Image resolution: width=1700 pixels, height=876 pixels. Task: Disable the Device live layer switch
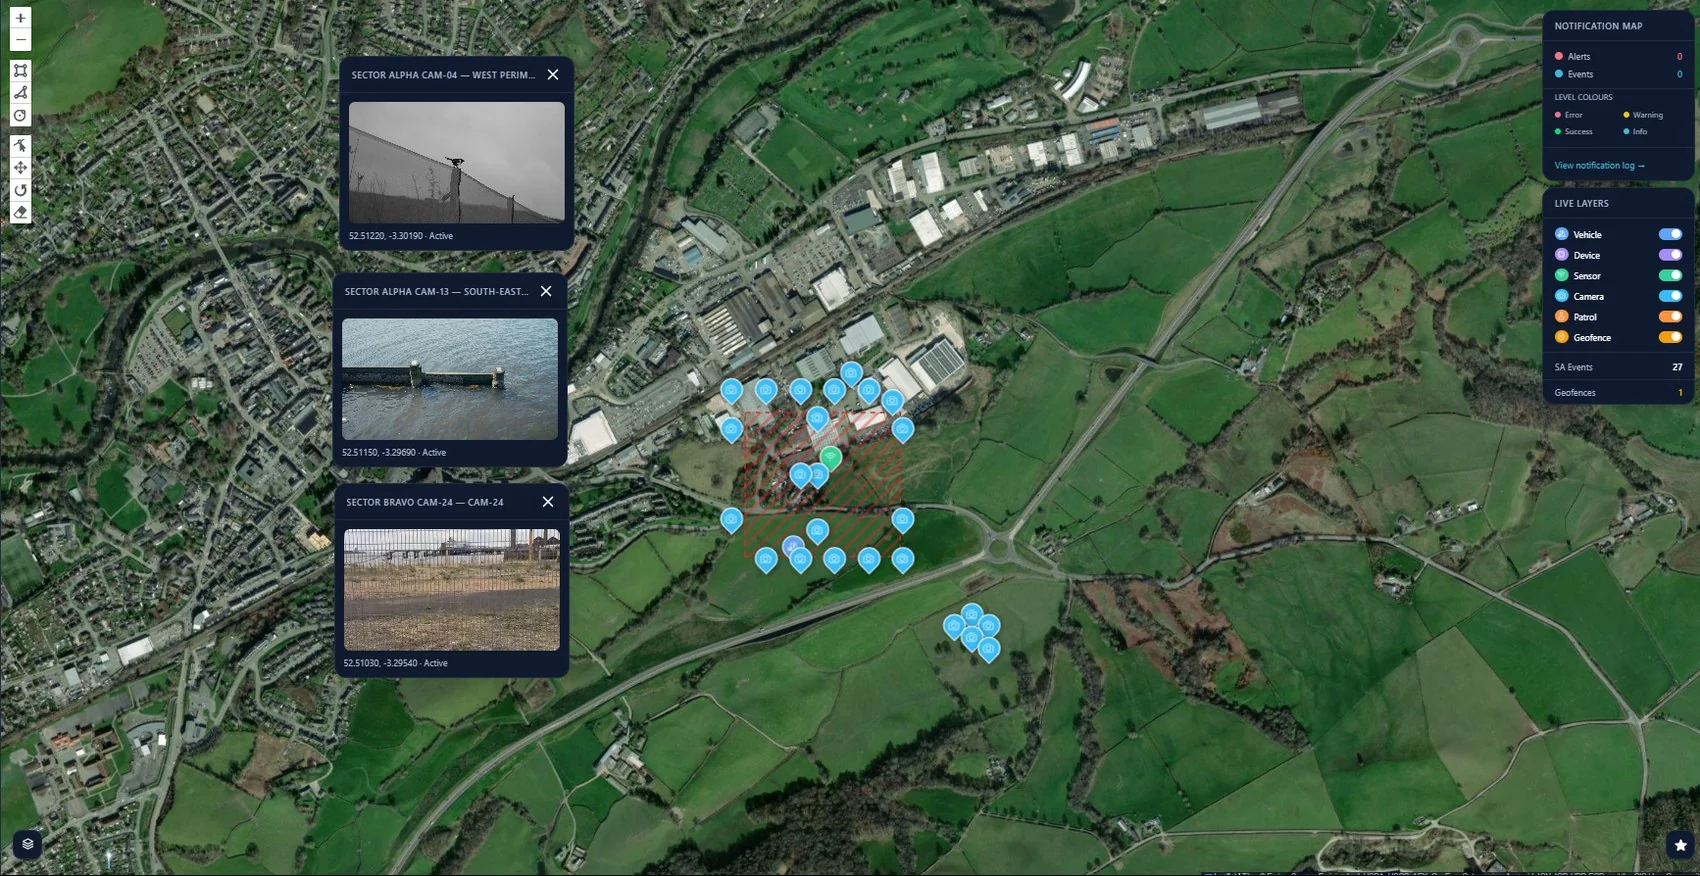[1670, 255]
